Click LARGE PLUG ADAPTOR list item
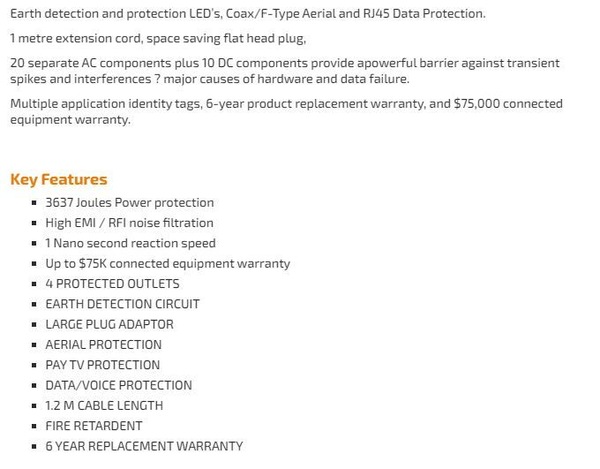Viewport: 600px width, 469px height. point(109,324)
